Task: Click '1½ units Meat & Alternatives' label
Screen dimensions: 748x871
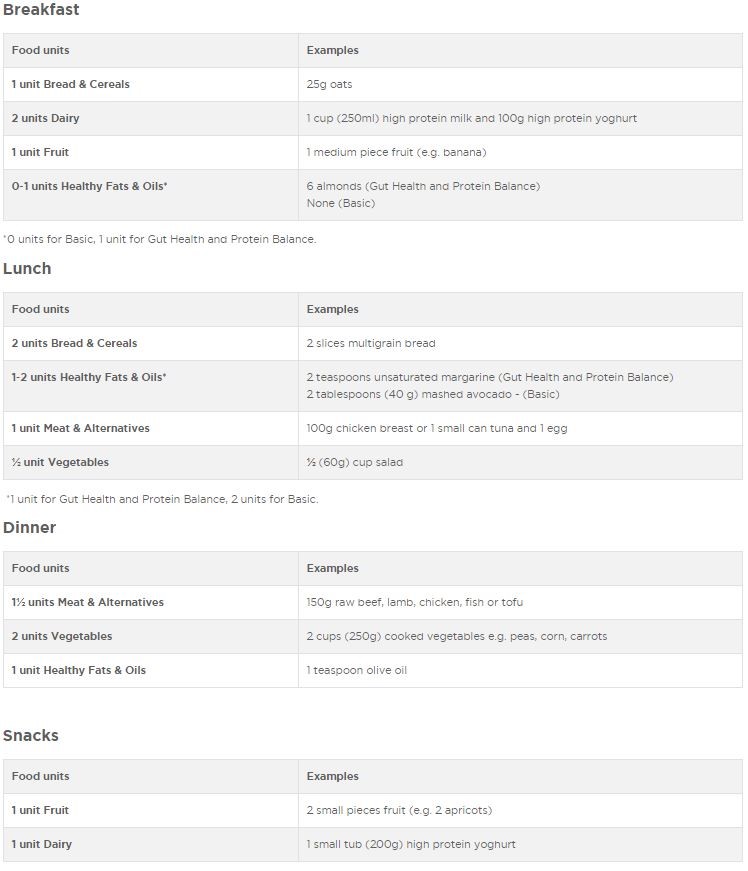Action: pyautogui.click(x=88, y=603)
